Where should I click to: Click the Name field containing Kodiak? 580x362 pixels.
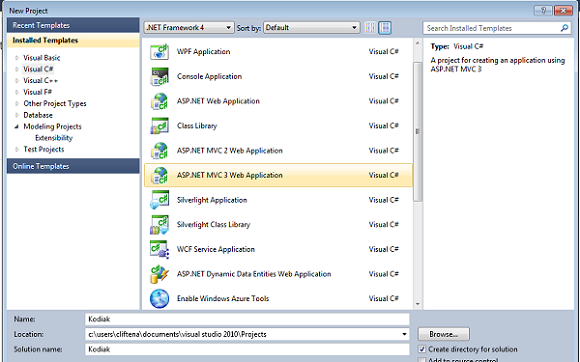pyautogui.click(x=247, y=319)
